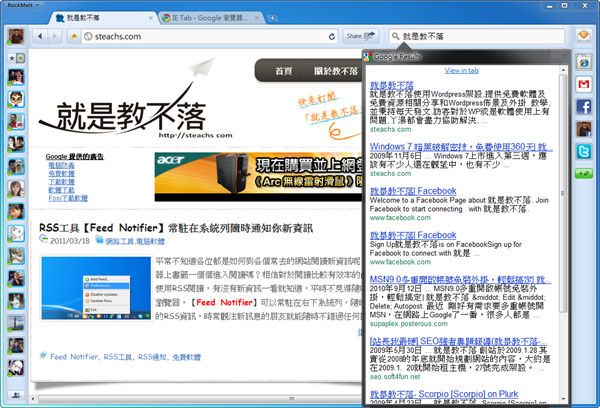This screenshot has width=600, height=408.
Task: Open the Feed Notifier article thumbnail image
Action: pyautogui.click(x=96, y=288)
